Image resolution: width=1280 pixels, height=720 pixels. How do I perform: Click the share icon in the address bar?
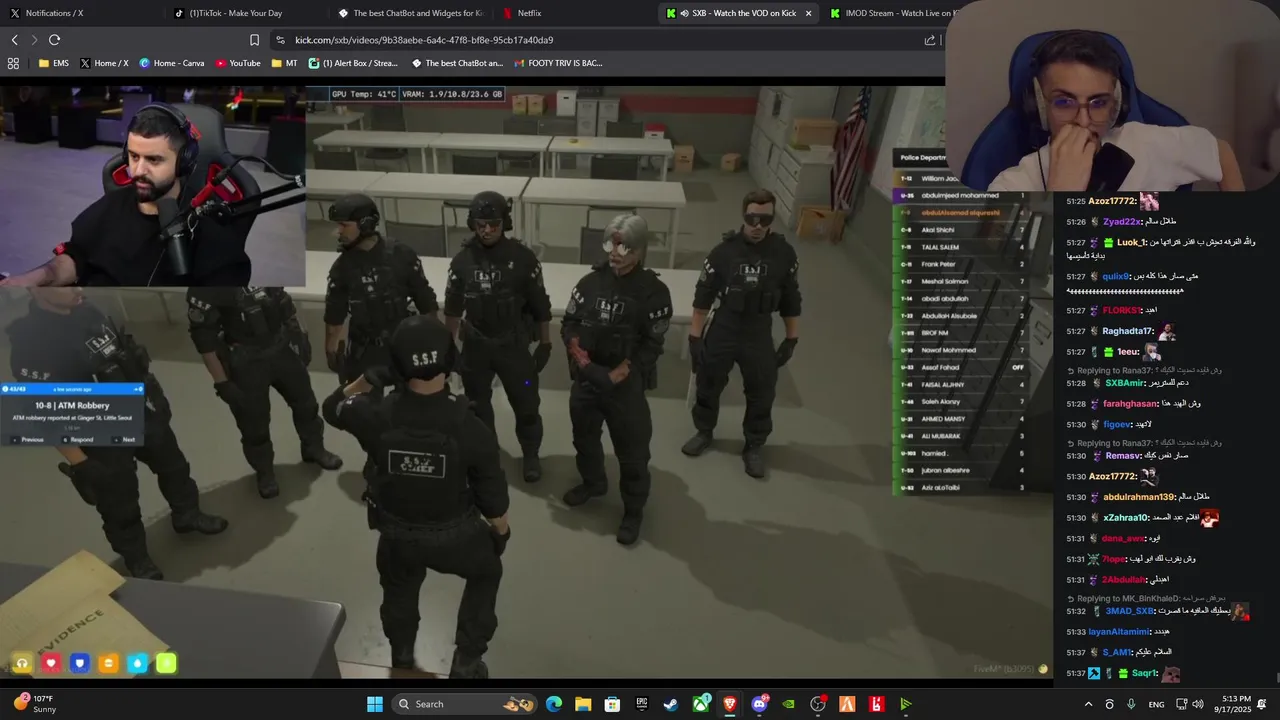(x=930, y=40)
